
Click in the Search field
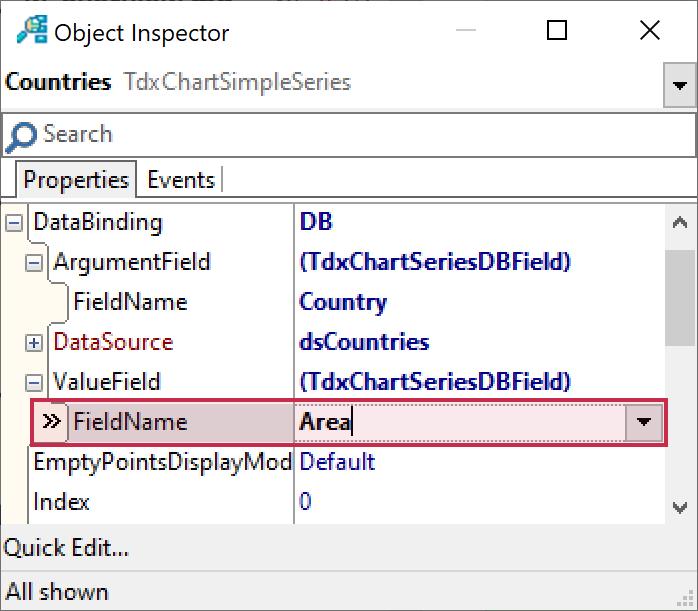pos(350,135)
